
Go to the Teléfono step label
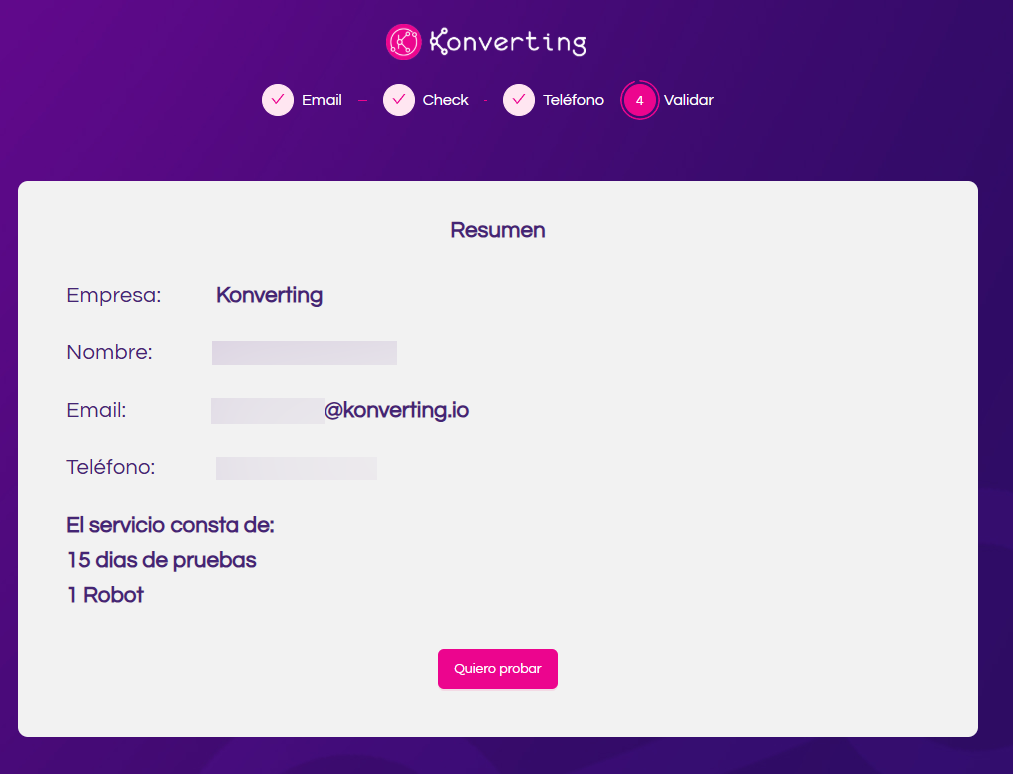(573, 100)
